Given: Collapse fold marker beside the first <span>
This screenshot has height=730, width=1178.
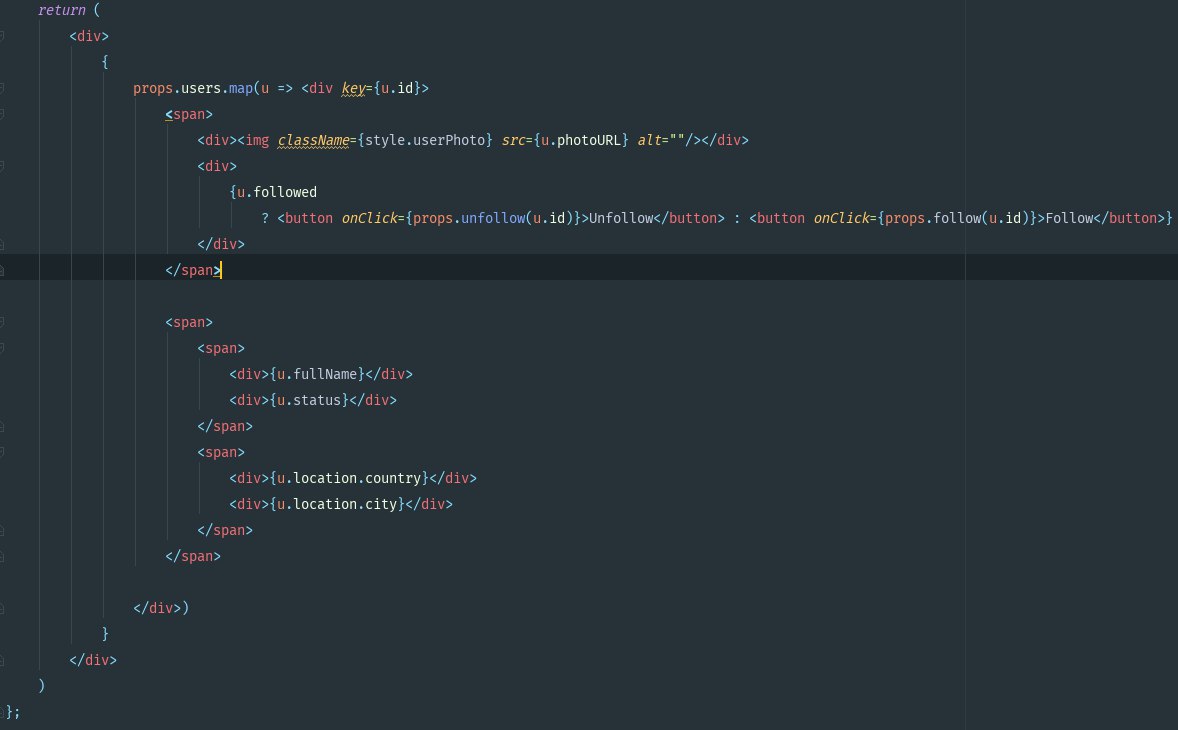Looking at the screenshot, I should click(x=2, y=115).
